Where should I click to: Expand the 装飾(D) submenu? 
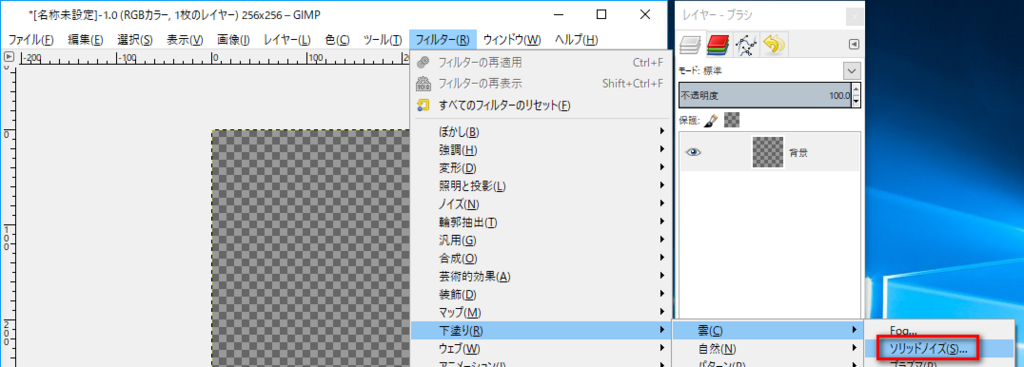tap(541, 295)
